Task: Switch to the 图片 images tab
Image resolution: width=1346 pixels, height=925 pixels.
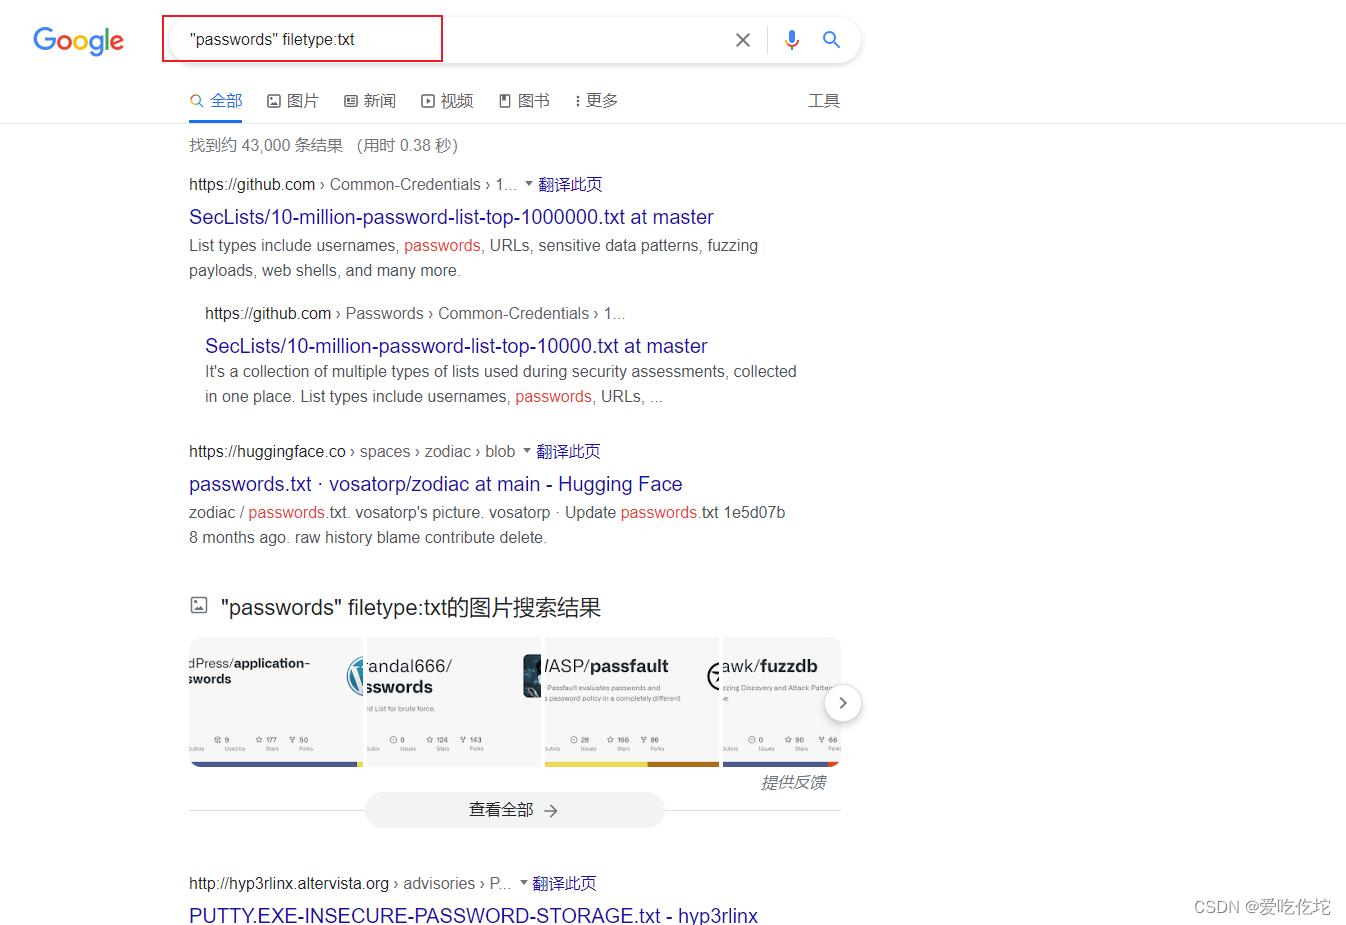Action: (292, 101)
